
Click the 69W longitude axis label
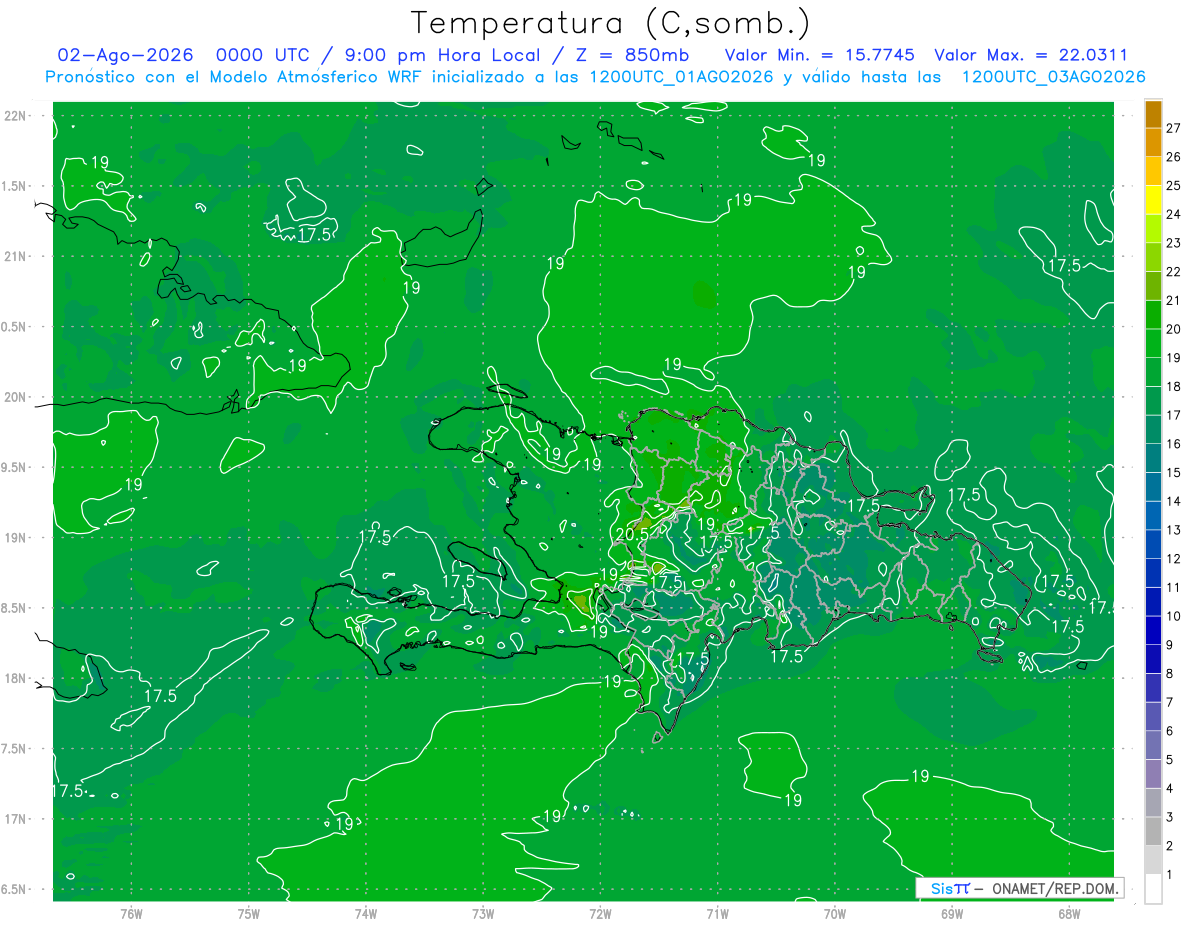point(952,912)
